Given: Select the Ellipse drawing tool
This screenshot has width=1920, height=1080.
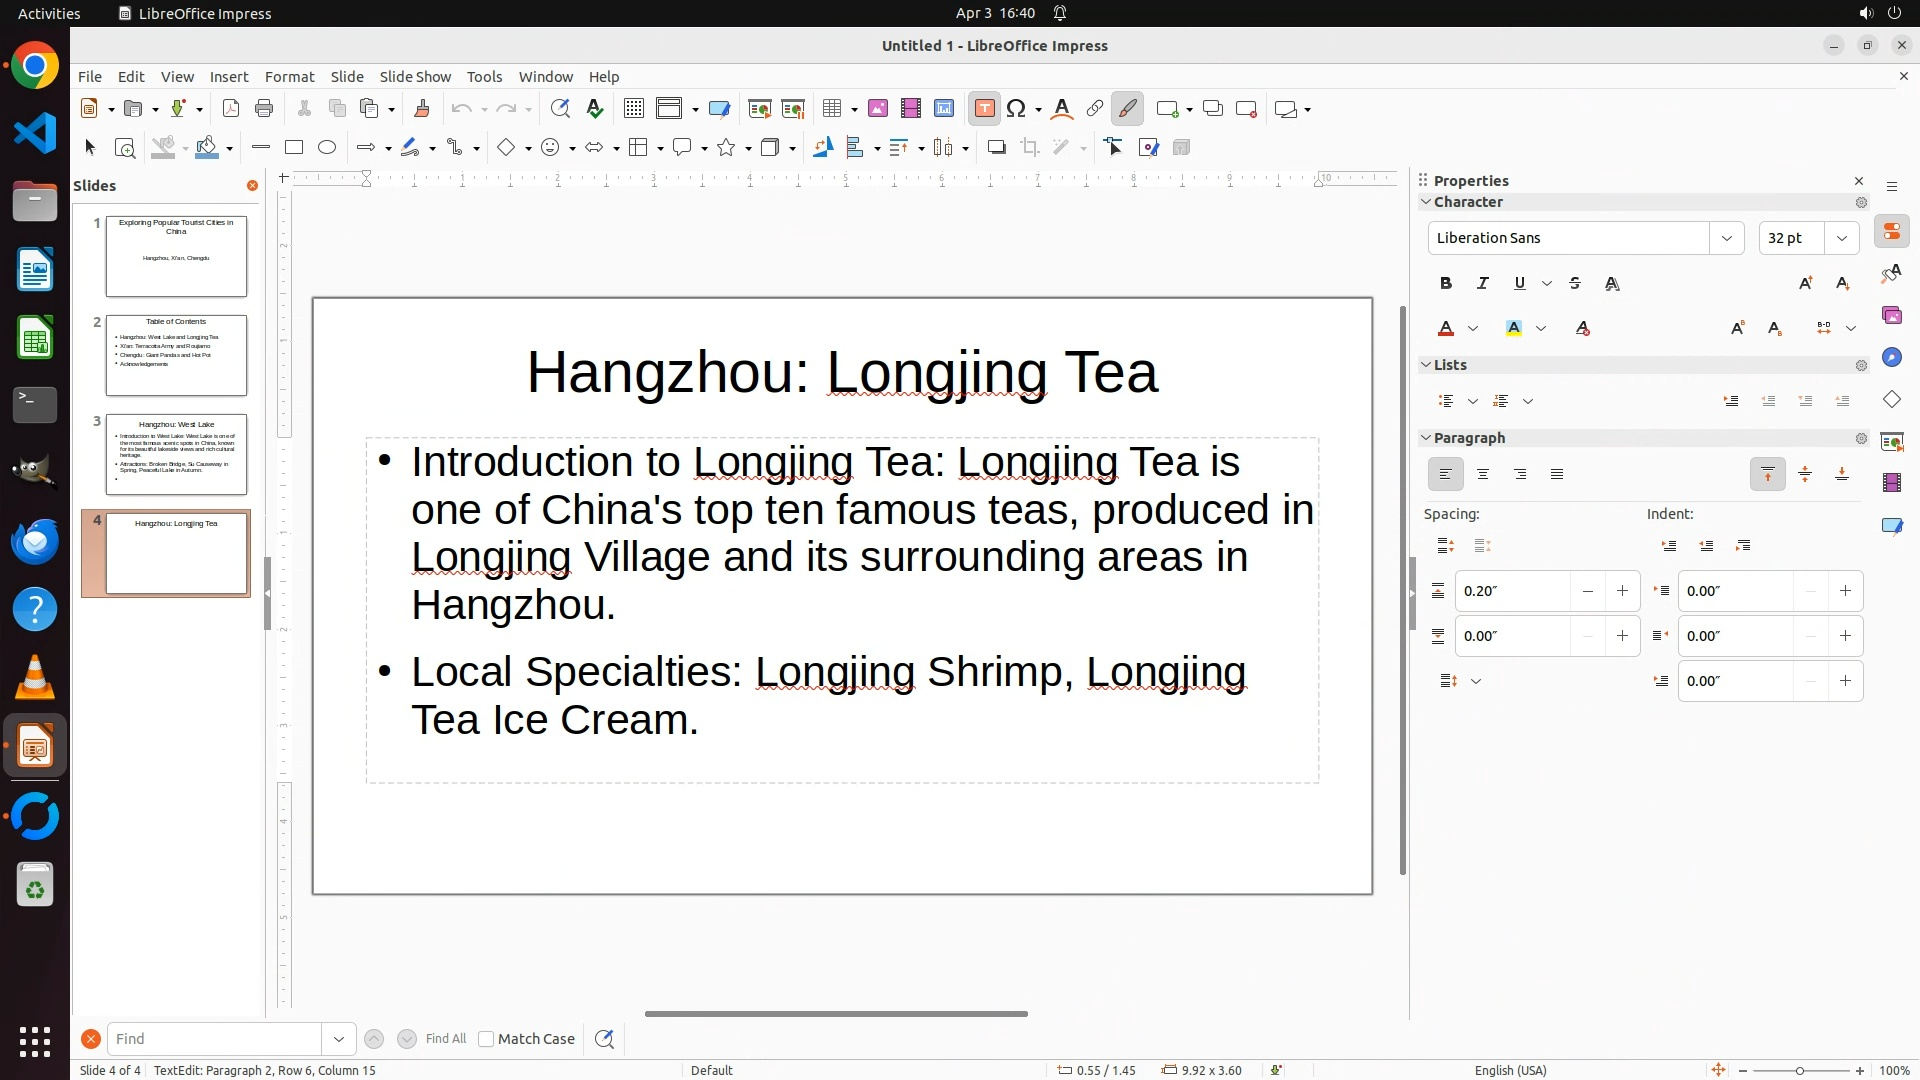Looking at the screenshot, I should point(327,148).
